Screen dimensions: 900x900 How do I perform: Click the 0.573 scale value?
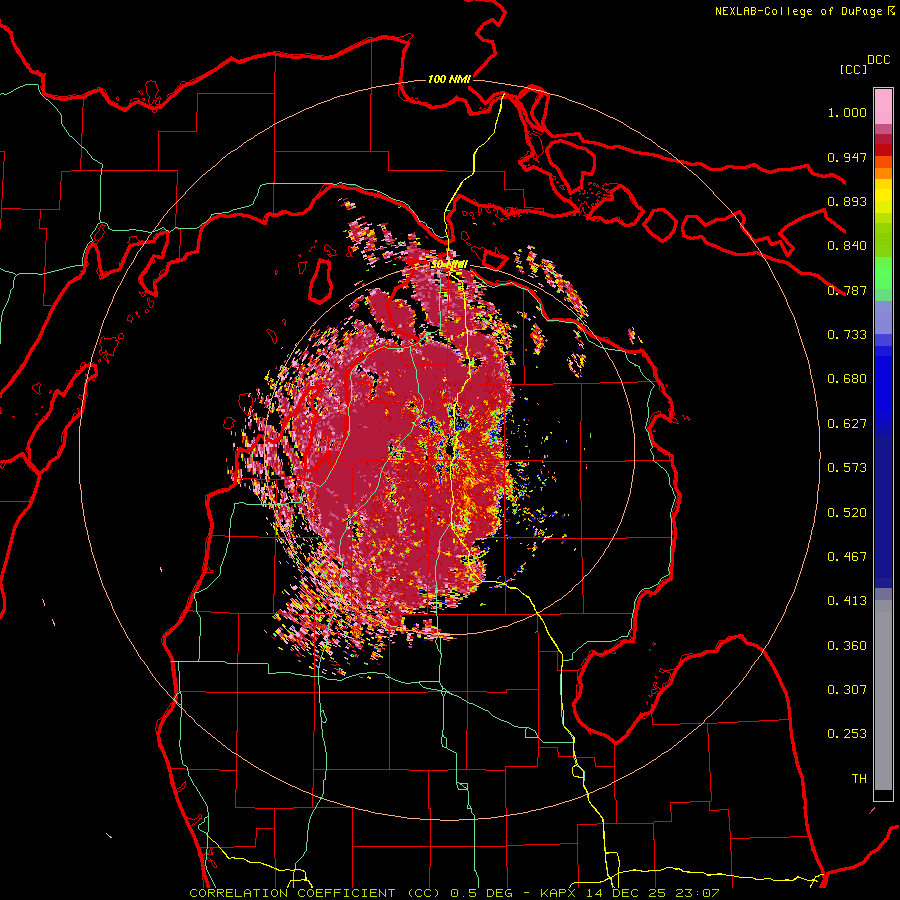click(847, 468)
